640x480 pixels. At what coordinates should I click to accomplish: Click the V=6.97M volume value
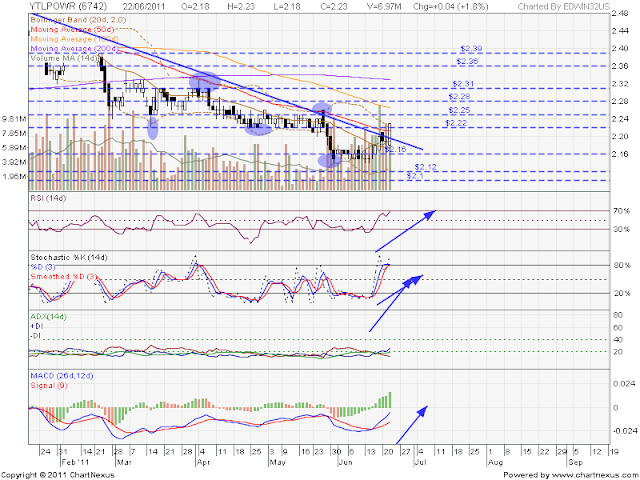382,6
